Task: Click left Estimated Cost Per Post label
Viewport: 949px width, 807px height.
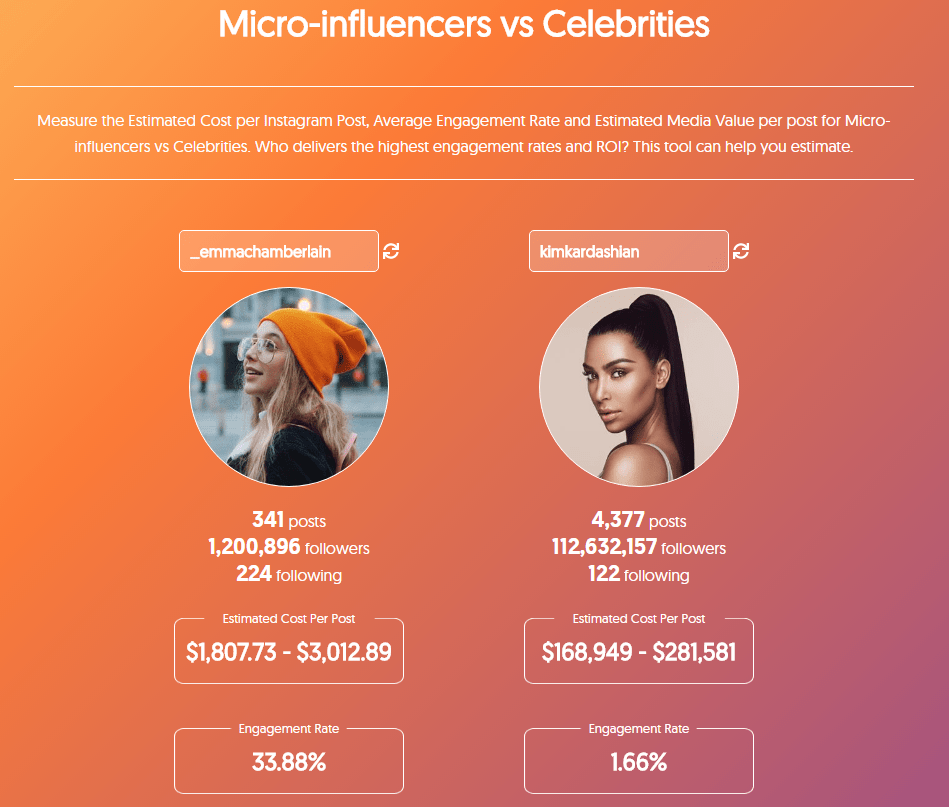Action: (x=289, y=619)
